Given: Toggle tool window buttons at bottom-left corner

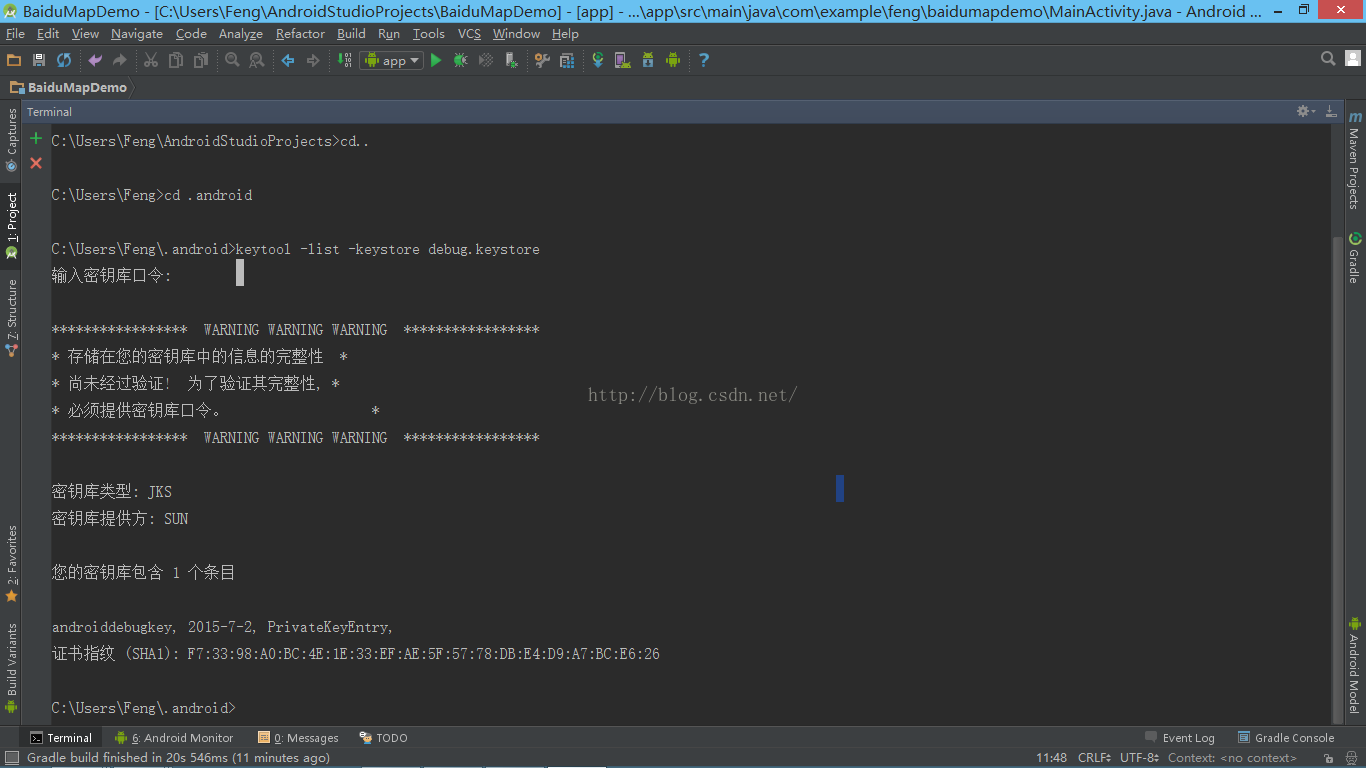Looking at the screenshot, I should (x=11, y=758).
